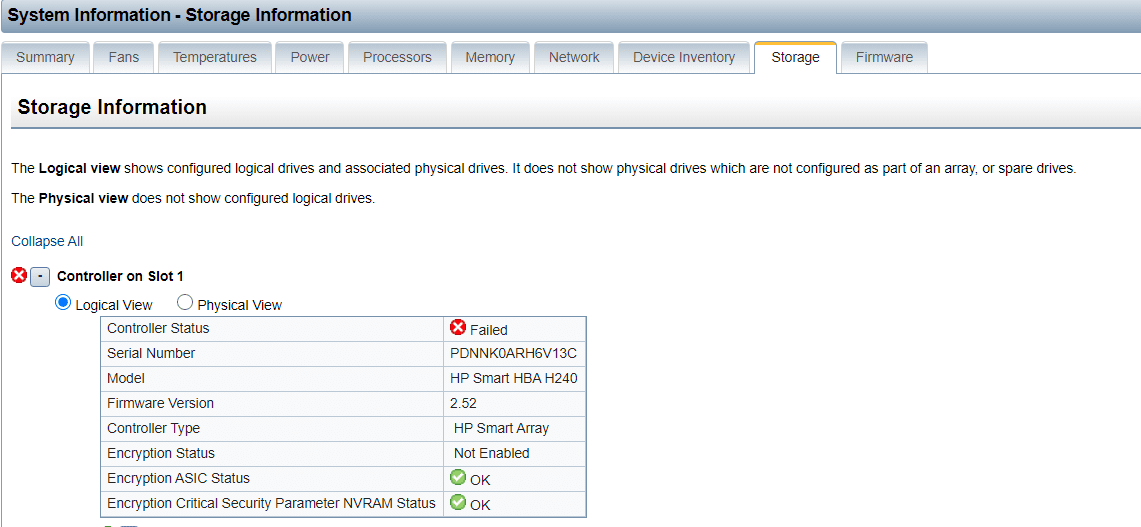Viewport: 1141px width, 527px height.
Task: Select the Storage tab
Action: point(795,58)
